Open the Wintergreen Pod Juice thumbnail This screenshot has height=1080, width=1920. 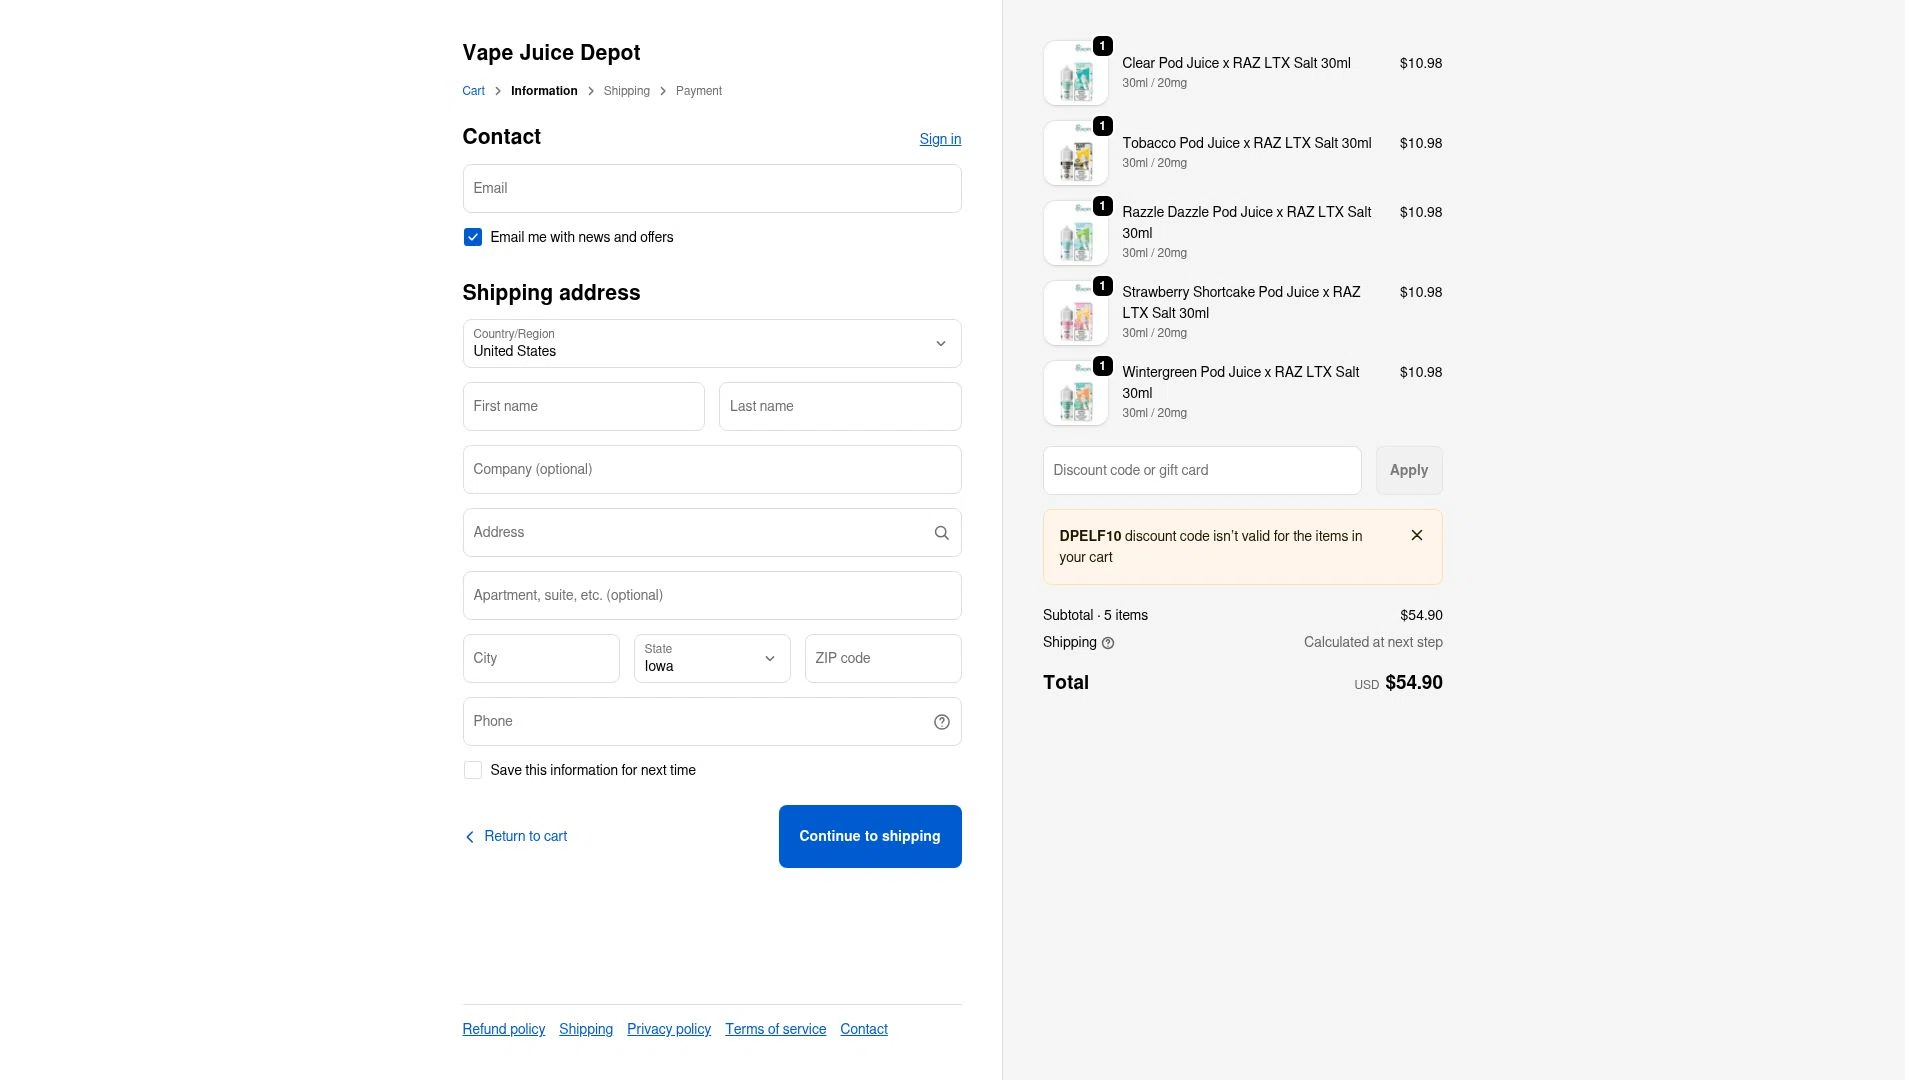(x=1075, y=393)
